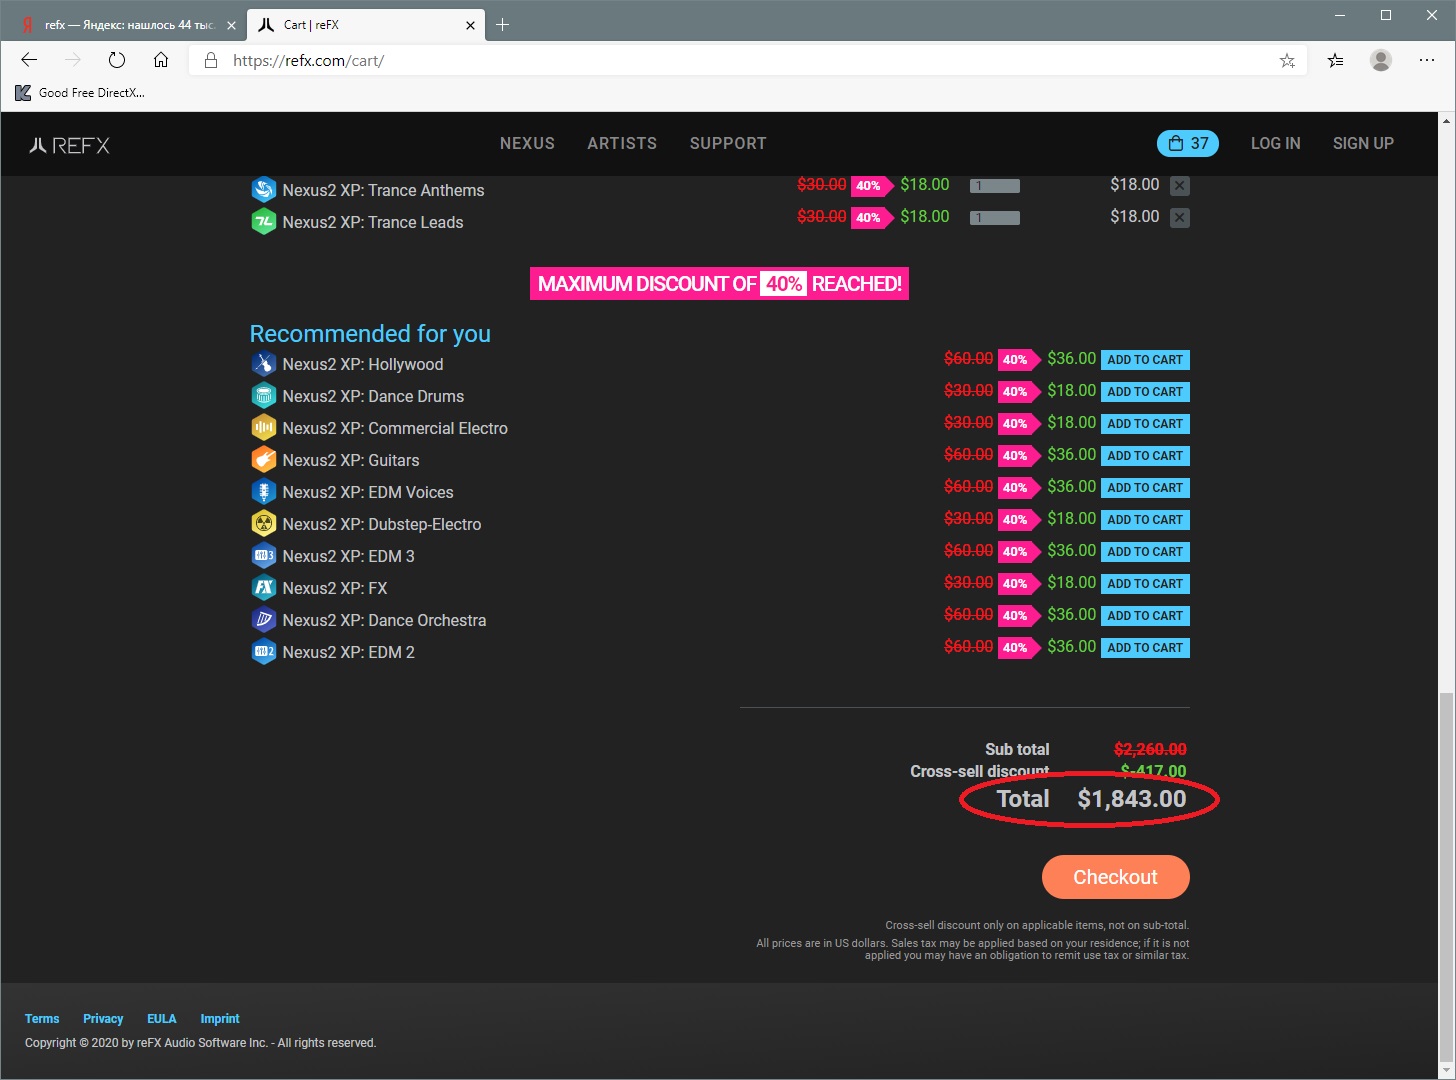
Task: Proceed with the Checkout button
Action: [1116, 877]
